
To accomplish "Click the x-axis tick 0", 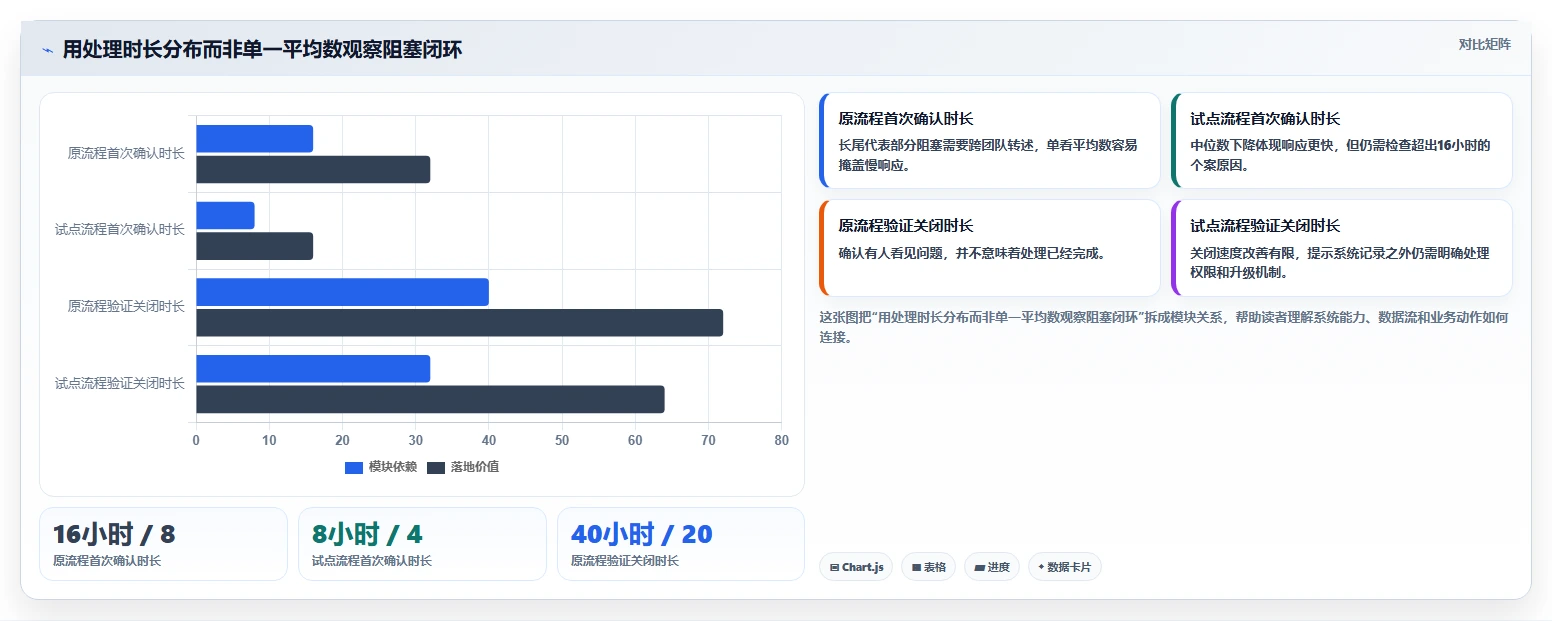I will pos(196,440).
